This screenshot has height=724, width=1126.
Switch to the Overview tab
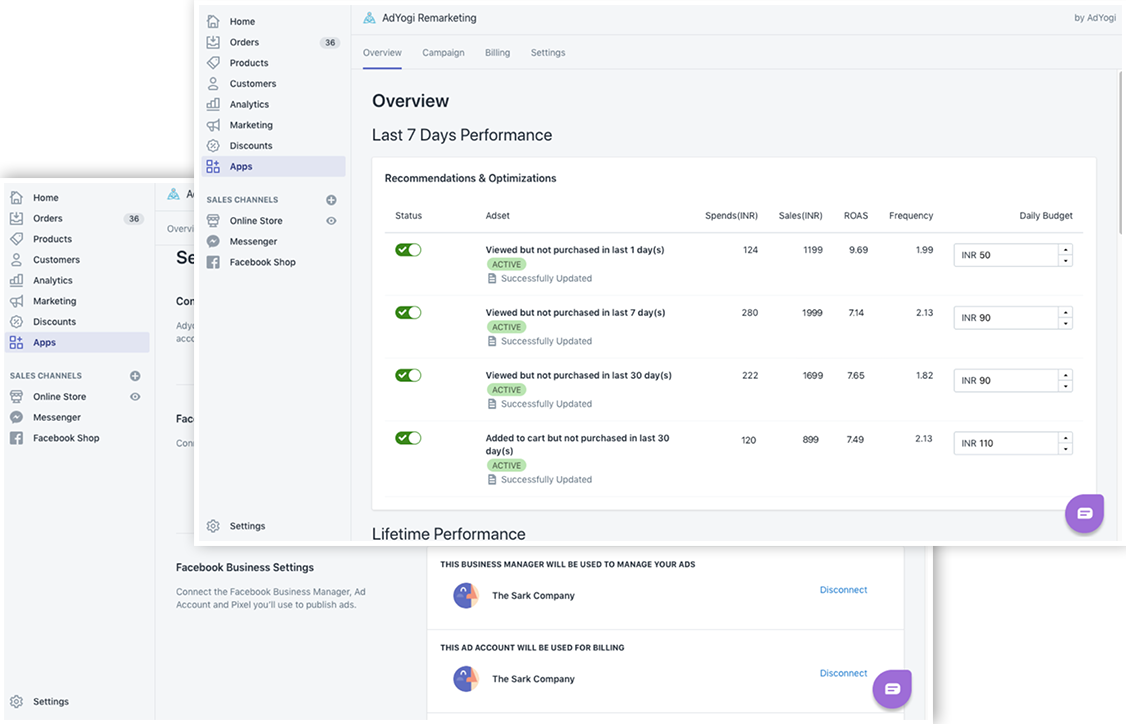click(382, 52)
